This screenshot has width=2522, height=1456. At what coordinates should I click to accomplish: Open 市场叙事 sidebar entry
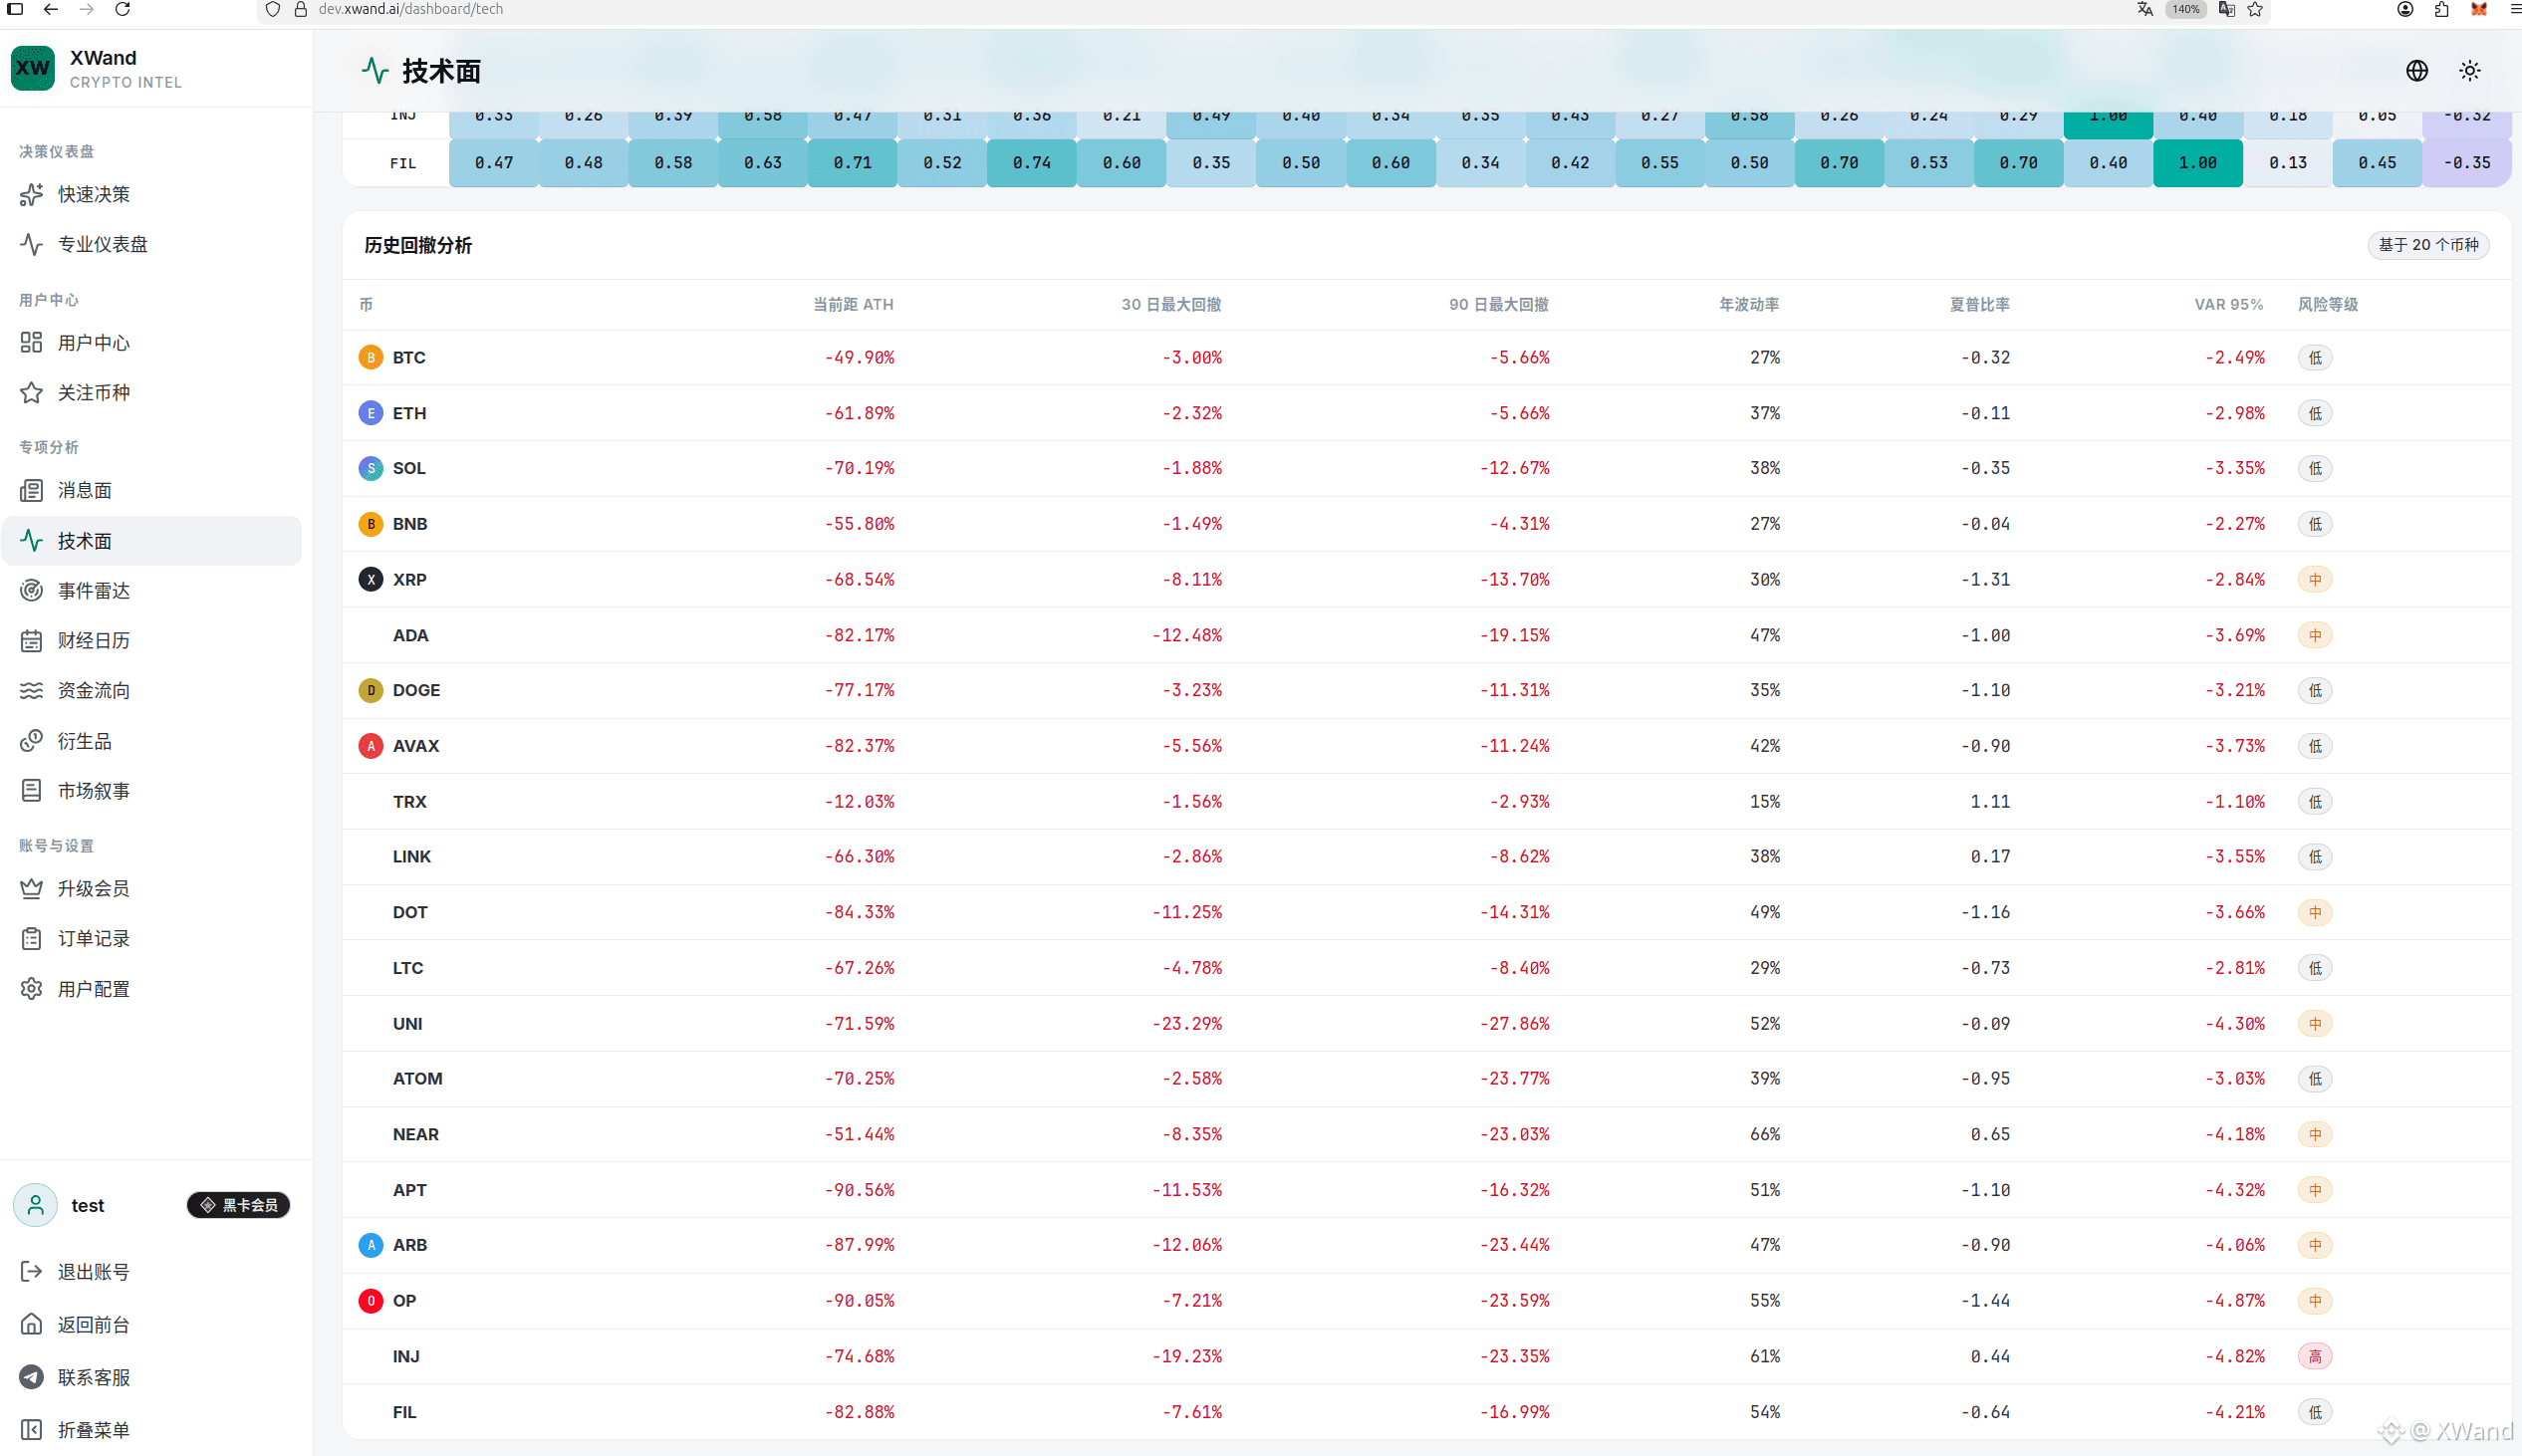click(152, 791)
